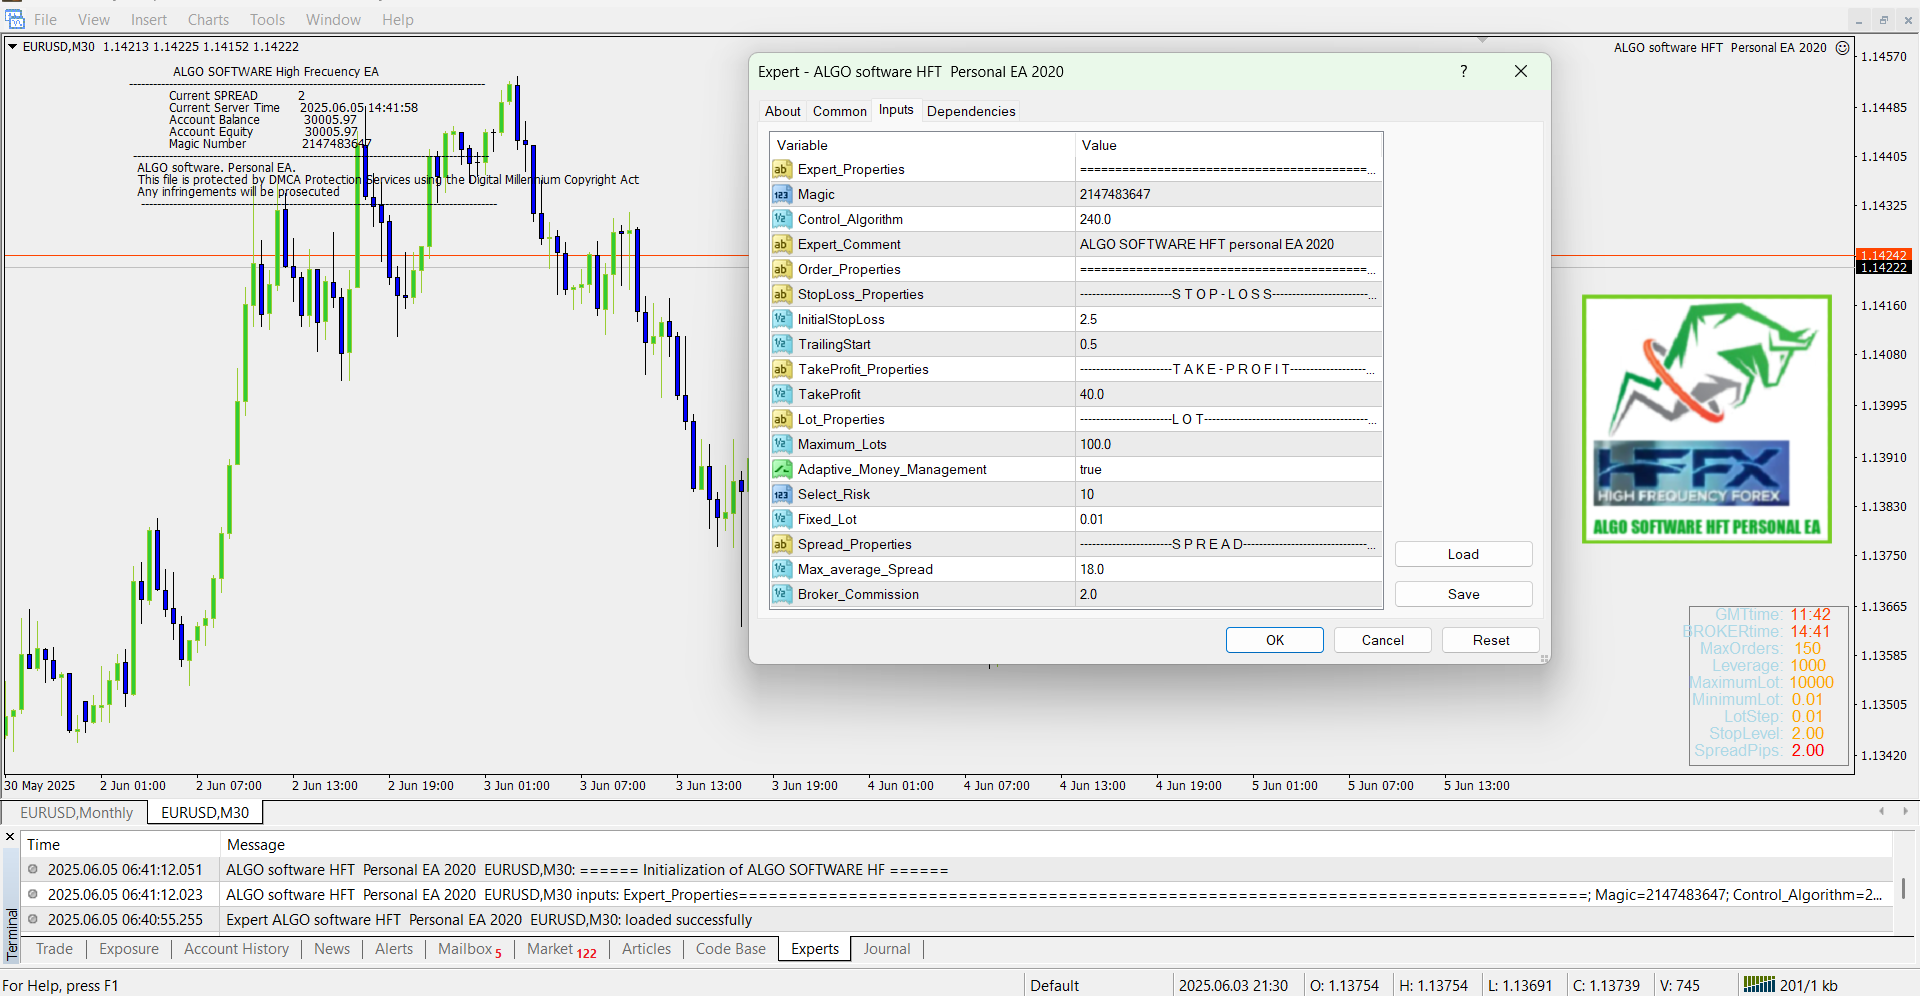
Task: Click the double icon beside TakeProfit
Action: (781, 395)
